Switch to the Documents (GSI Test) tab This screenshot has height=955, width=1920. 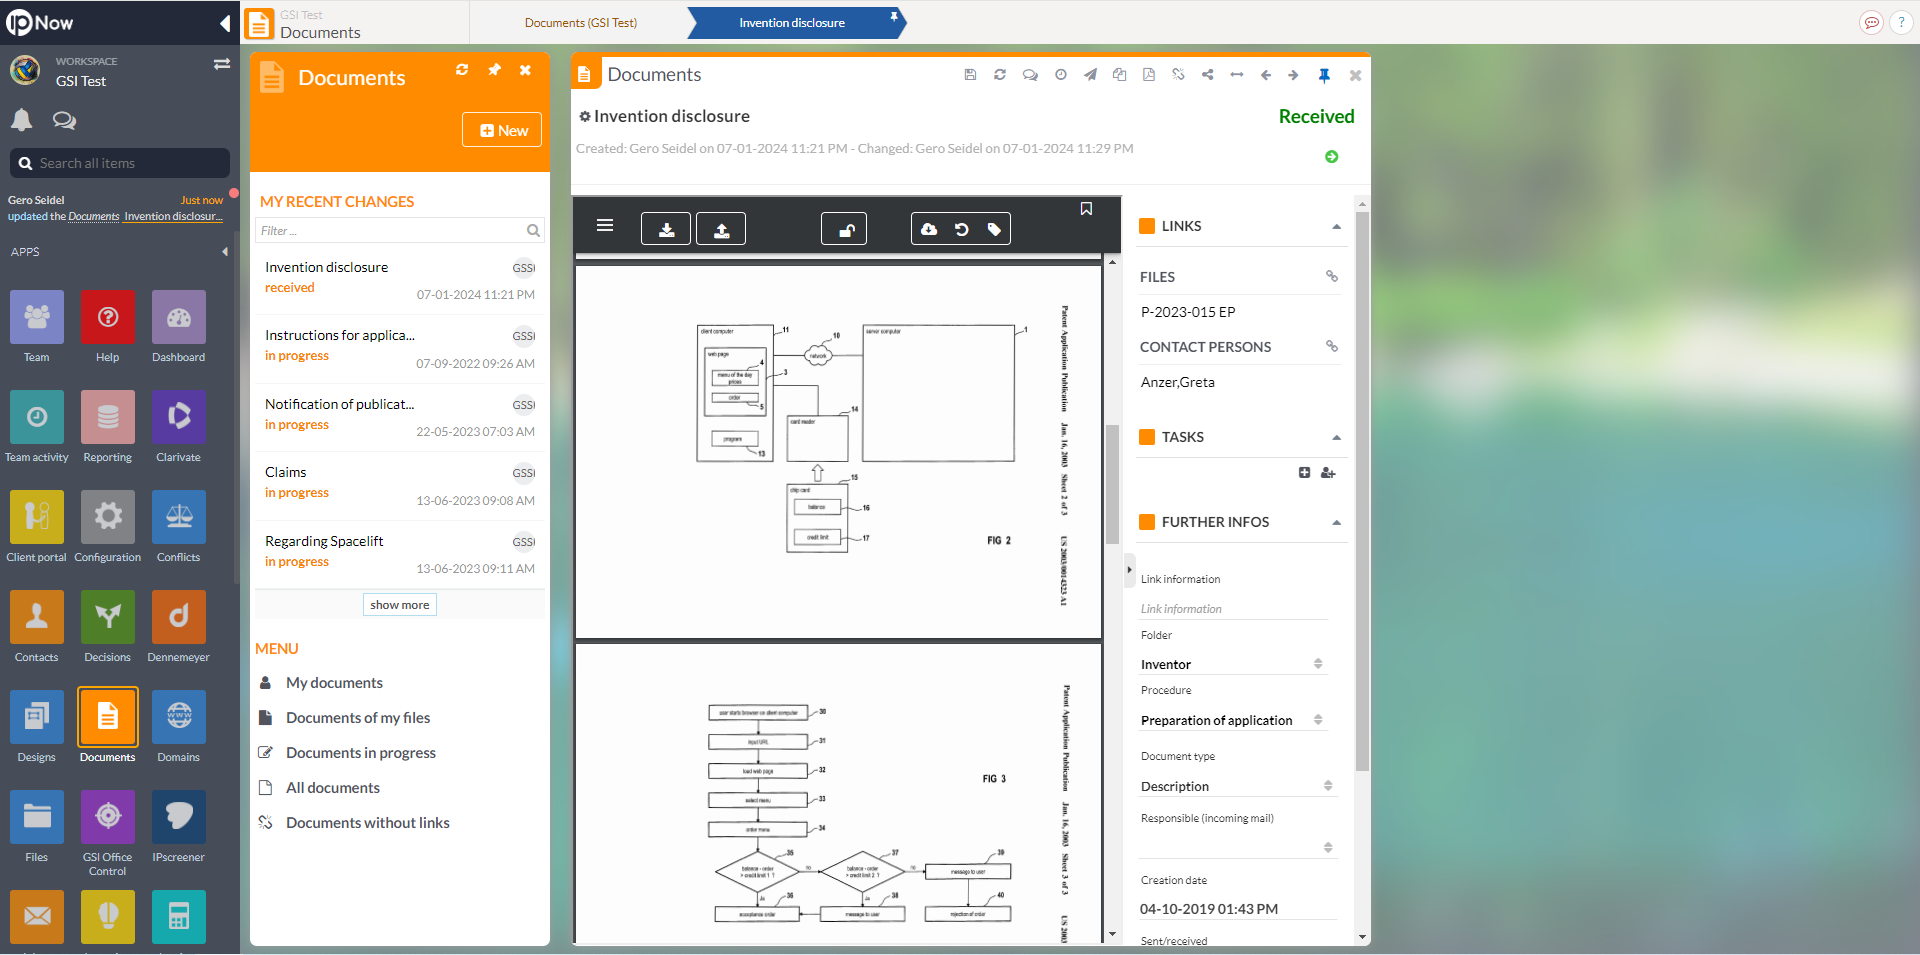(580, 22)
